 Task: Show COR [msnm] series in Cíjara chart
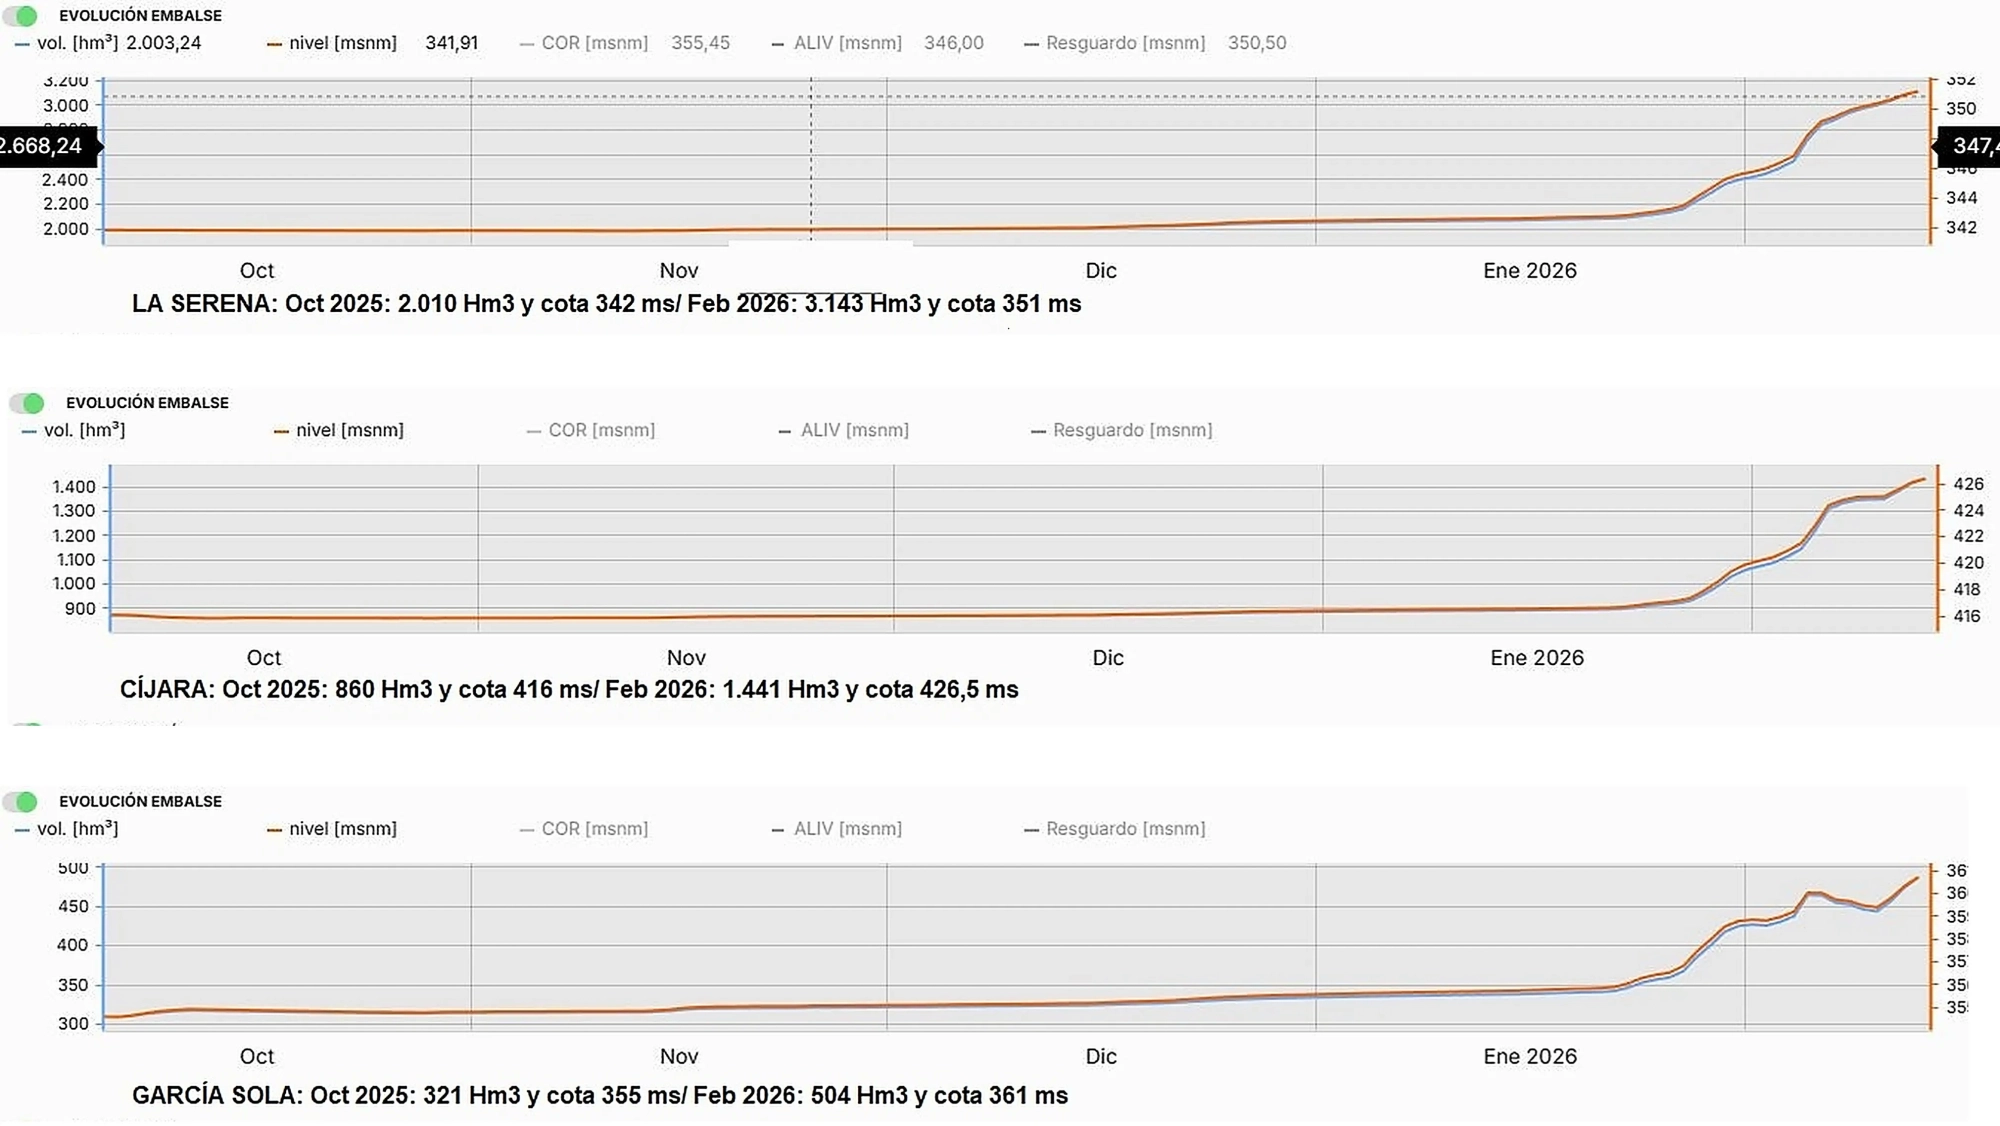[591, 430]
